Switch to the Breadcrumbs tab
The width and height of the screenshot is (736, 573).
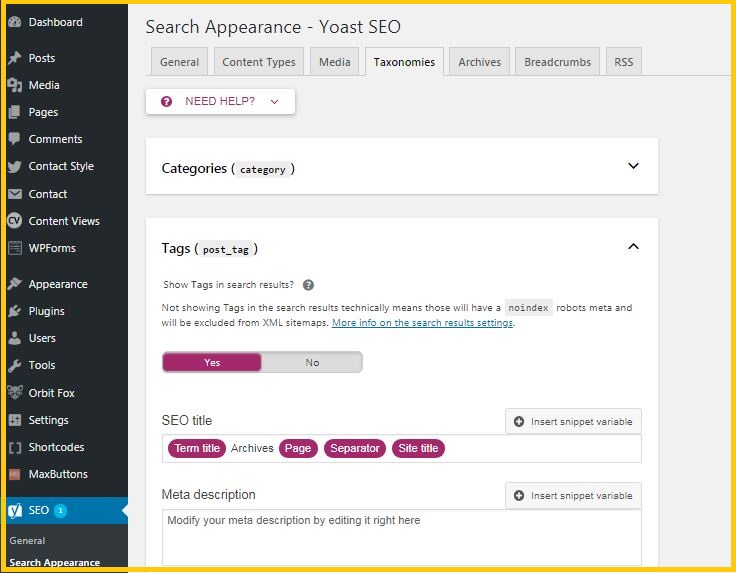[557, 61]
